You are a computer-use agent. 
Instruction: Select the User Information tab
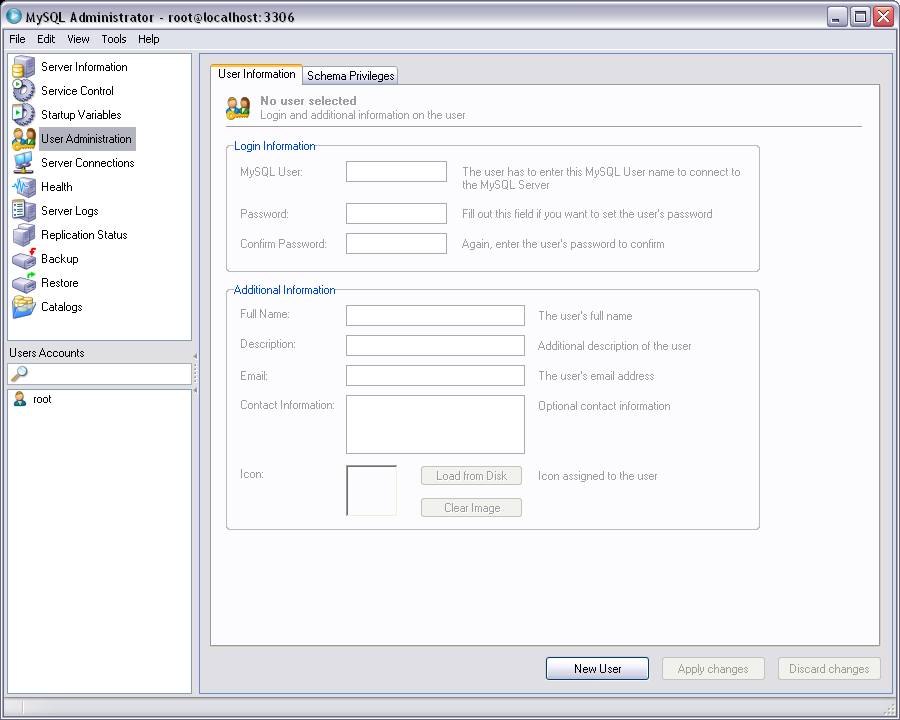click(x=257, y=74)
